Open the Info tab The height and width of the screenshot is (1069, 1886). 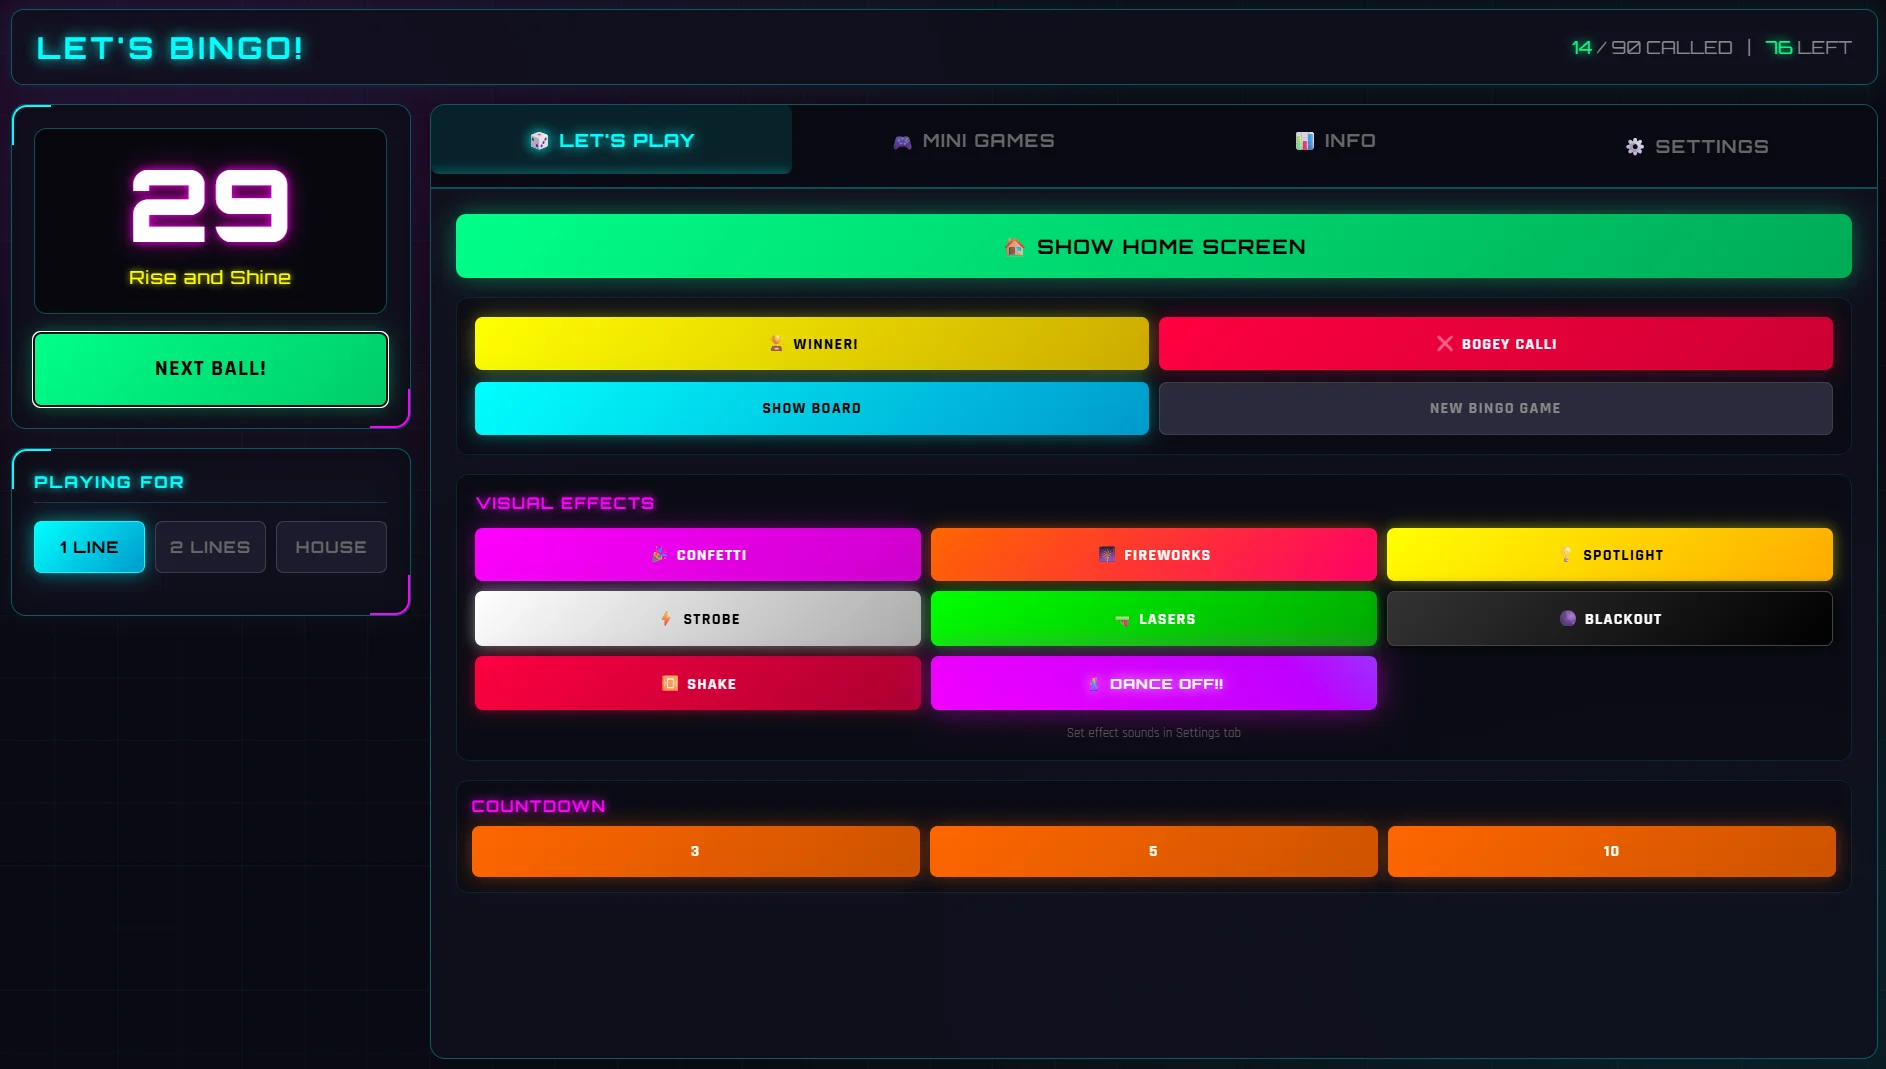(1335, 141)
